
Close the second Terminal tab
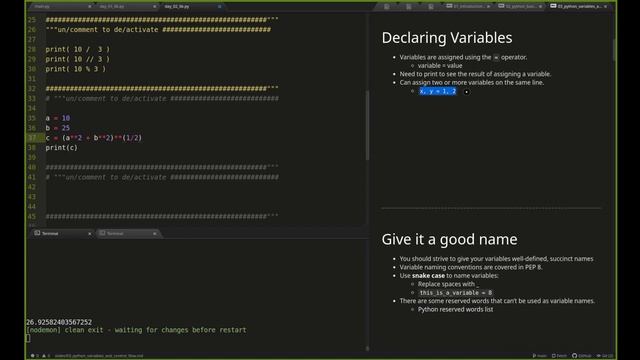[154, 233]
